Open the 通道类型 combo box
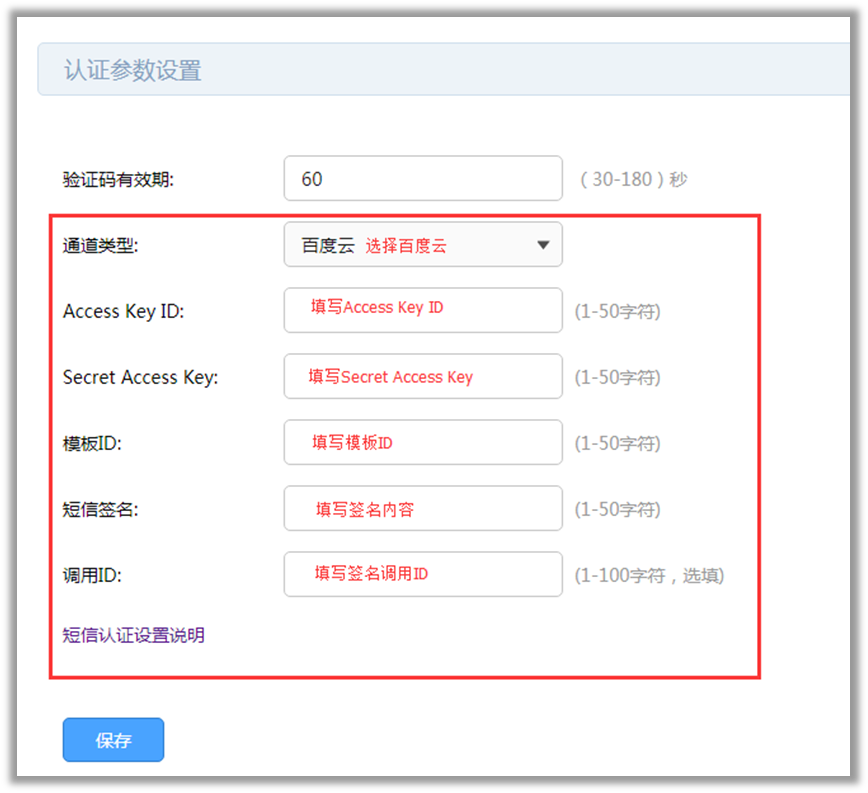Image resolution: width=868 pixels, height=793 pixels. tap(422, 245)
